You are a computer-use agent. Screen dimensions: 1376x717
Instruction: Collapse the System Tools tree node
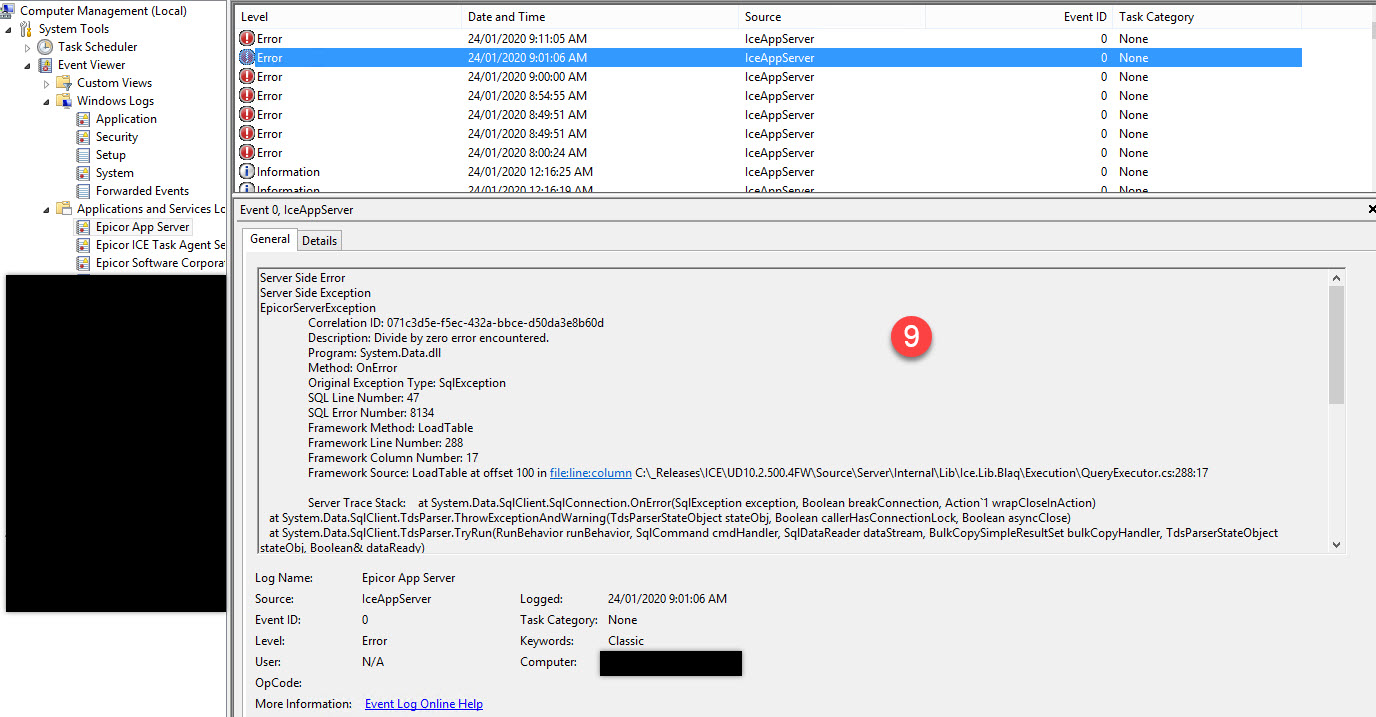[x=9, y=29]
